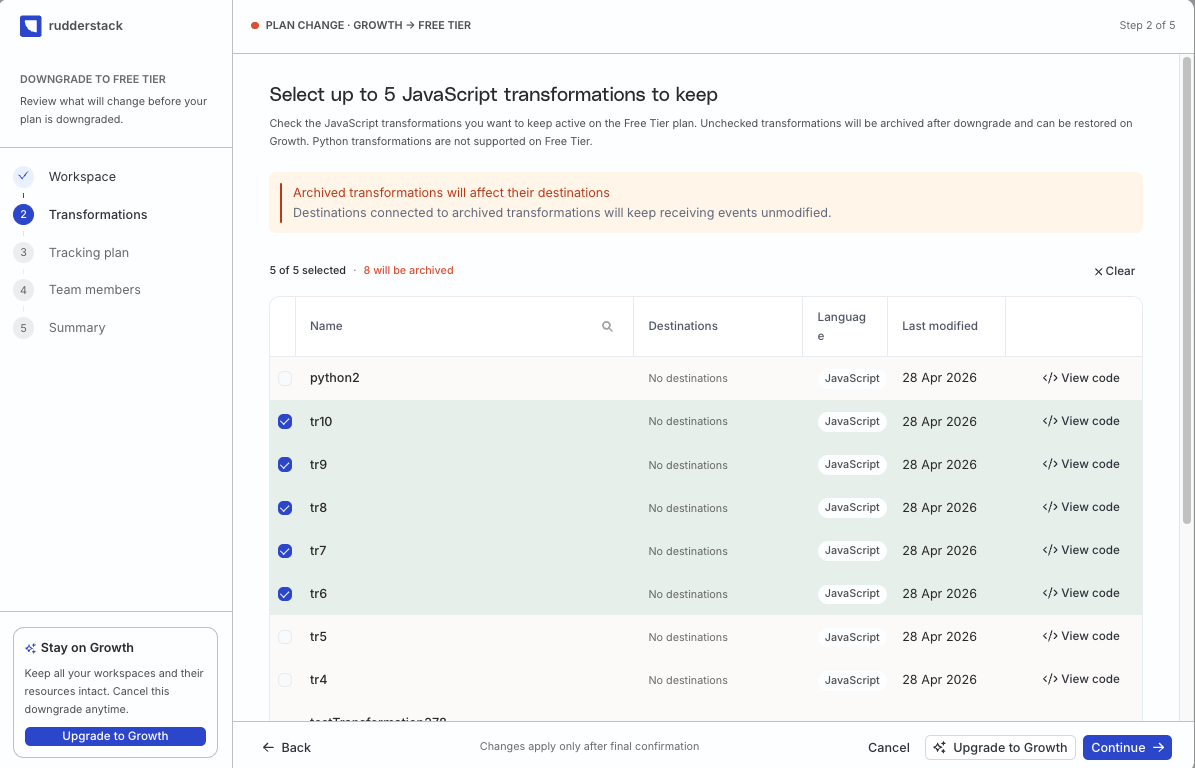Click Upgrade to Growth in footer

[1000, 747]
